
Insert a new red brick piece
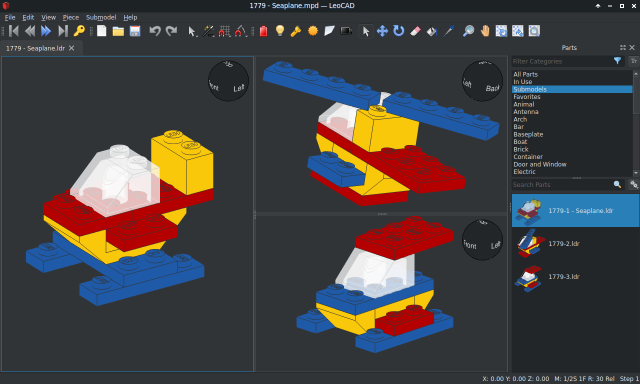coord(264,31)
